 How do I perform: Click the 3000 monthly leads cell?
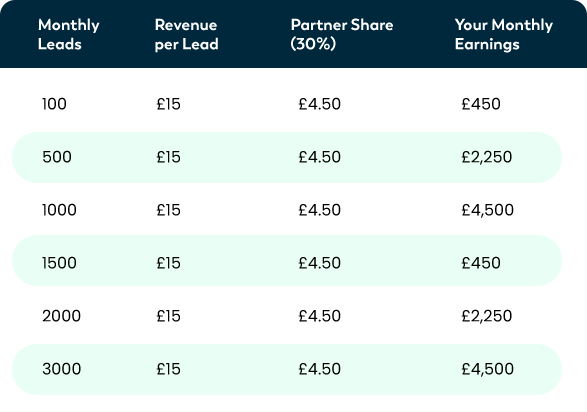point(61,369)
